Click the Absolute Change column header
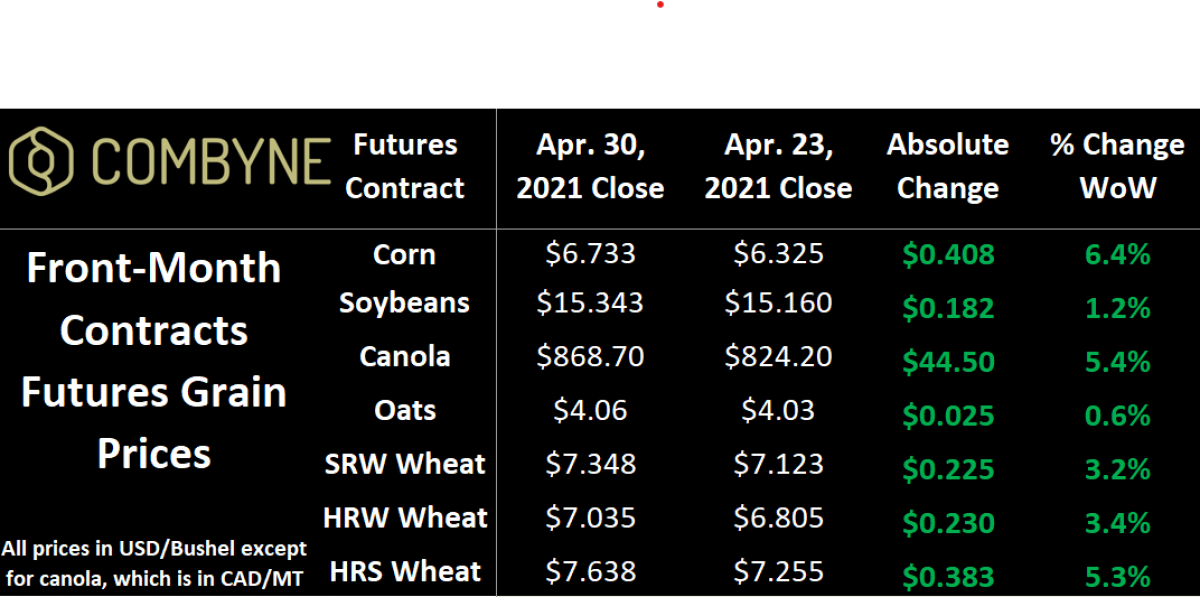The height and width of the screenshot is (597, 1200). pos(947,166)
